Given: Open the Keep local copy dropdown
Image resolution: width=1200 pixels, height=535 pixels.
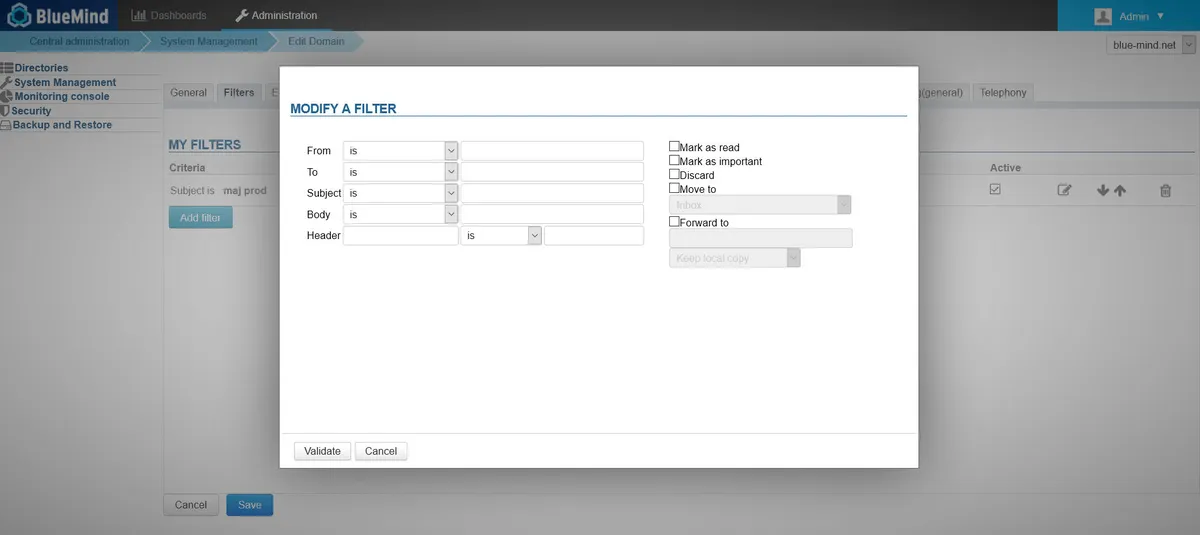Looking at the screenshot, I should coord(735,258).
